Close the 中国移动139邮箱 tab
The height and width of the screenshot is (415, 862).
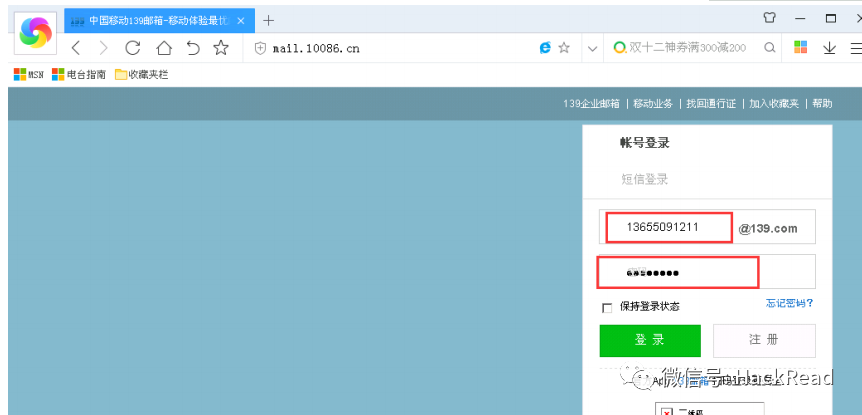point(241,21)
